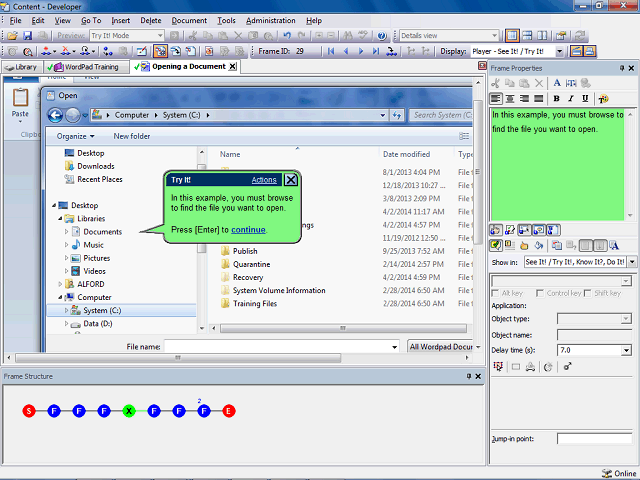The image size is (640, 480).
Task: Open the File menu
Action: [x=16, y=20]
